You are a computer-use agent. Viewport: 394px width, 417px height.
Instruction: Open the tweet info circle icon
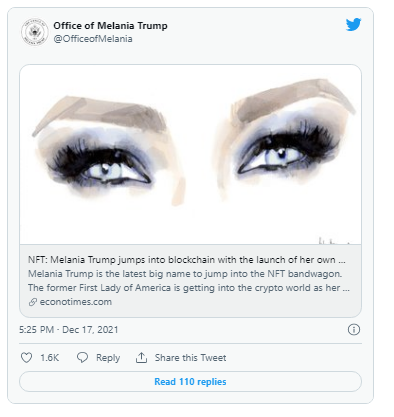(354, 330)
